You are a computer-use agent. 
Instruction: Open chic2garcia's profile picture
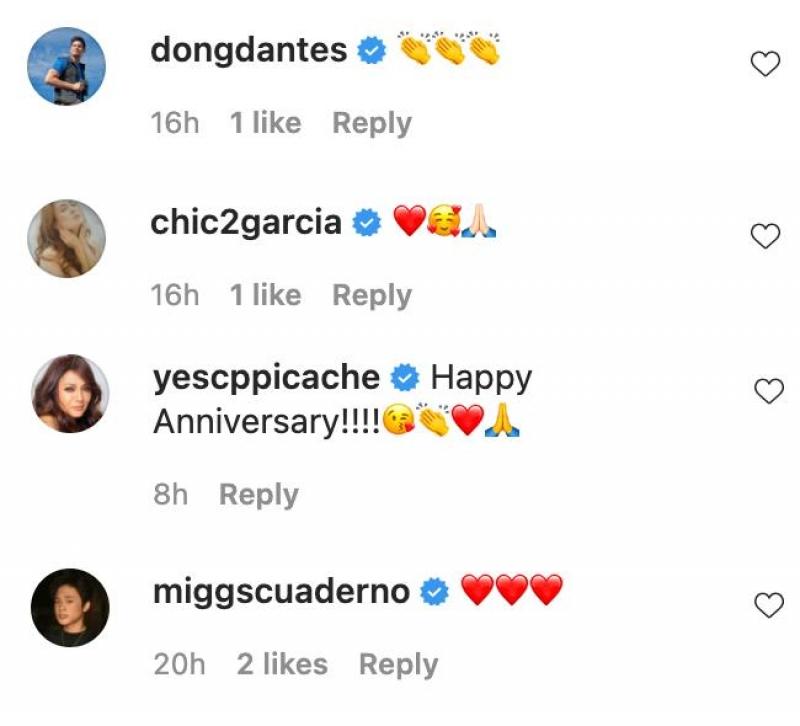click(67, 238)
